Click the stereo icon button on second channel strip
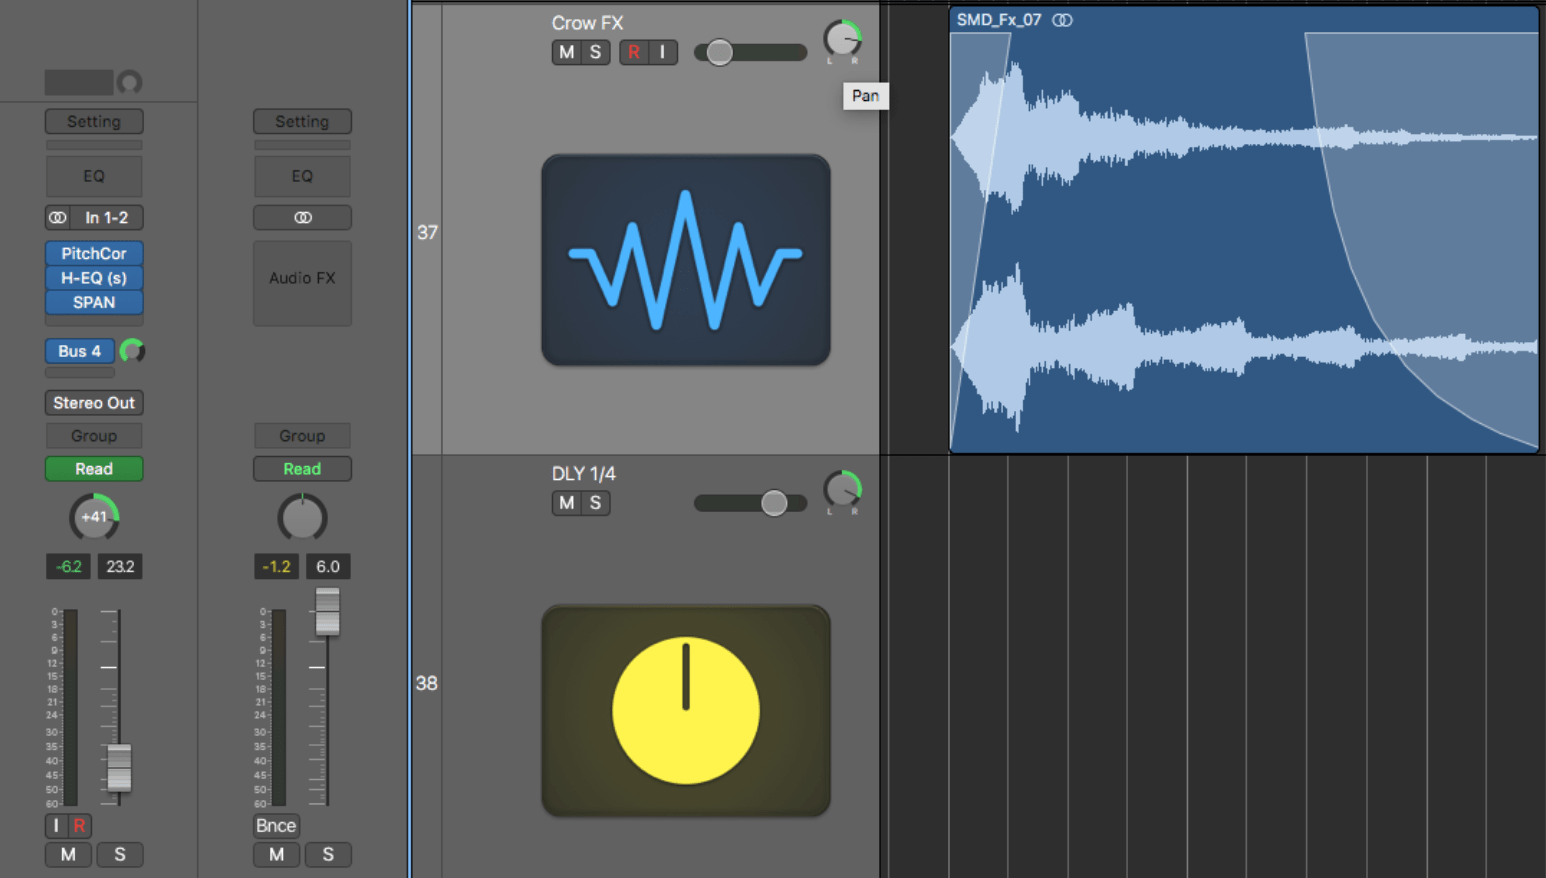Image resolution: width=1546 pixels, height=878 pixels. point(302,218)
